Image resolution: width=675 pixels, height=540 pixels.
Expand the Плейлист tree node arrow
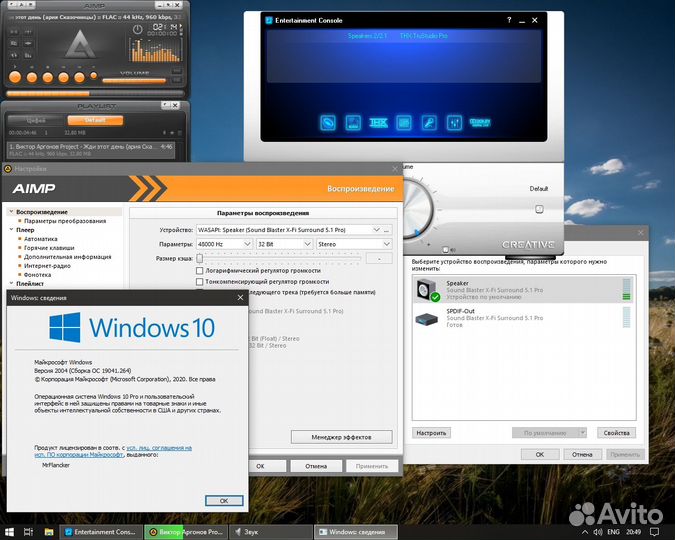(x=12, y=283)
